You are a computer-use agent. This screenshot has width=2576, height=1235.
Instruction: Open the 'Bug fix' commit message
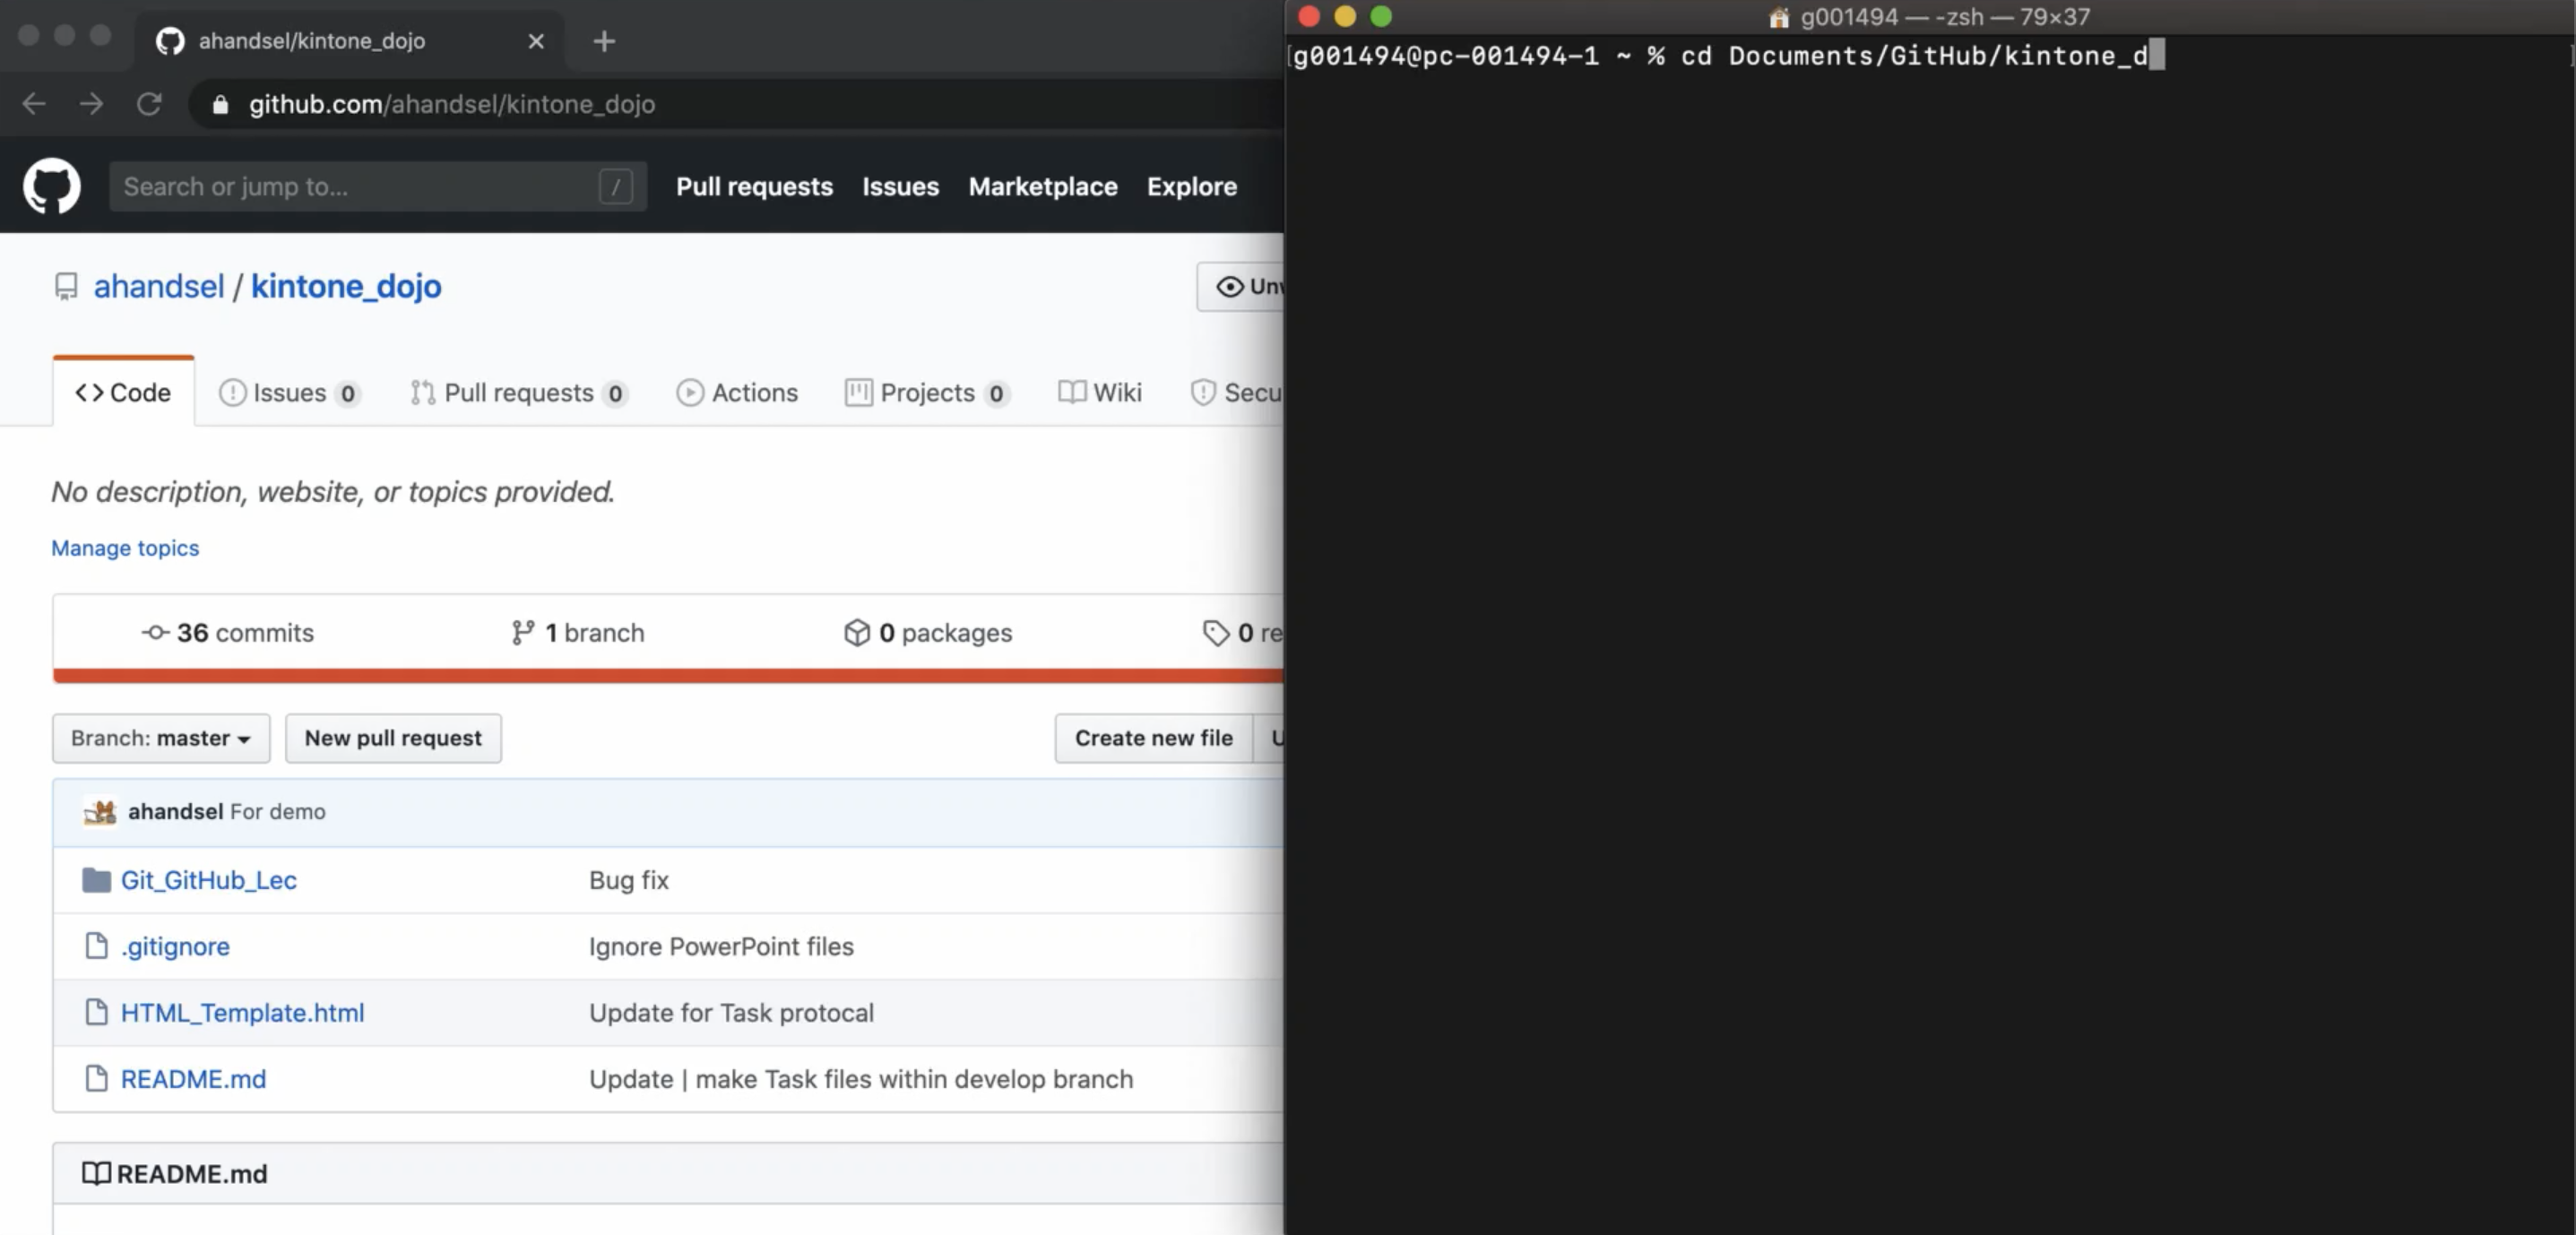coord(629,880)
